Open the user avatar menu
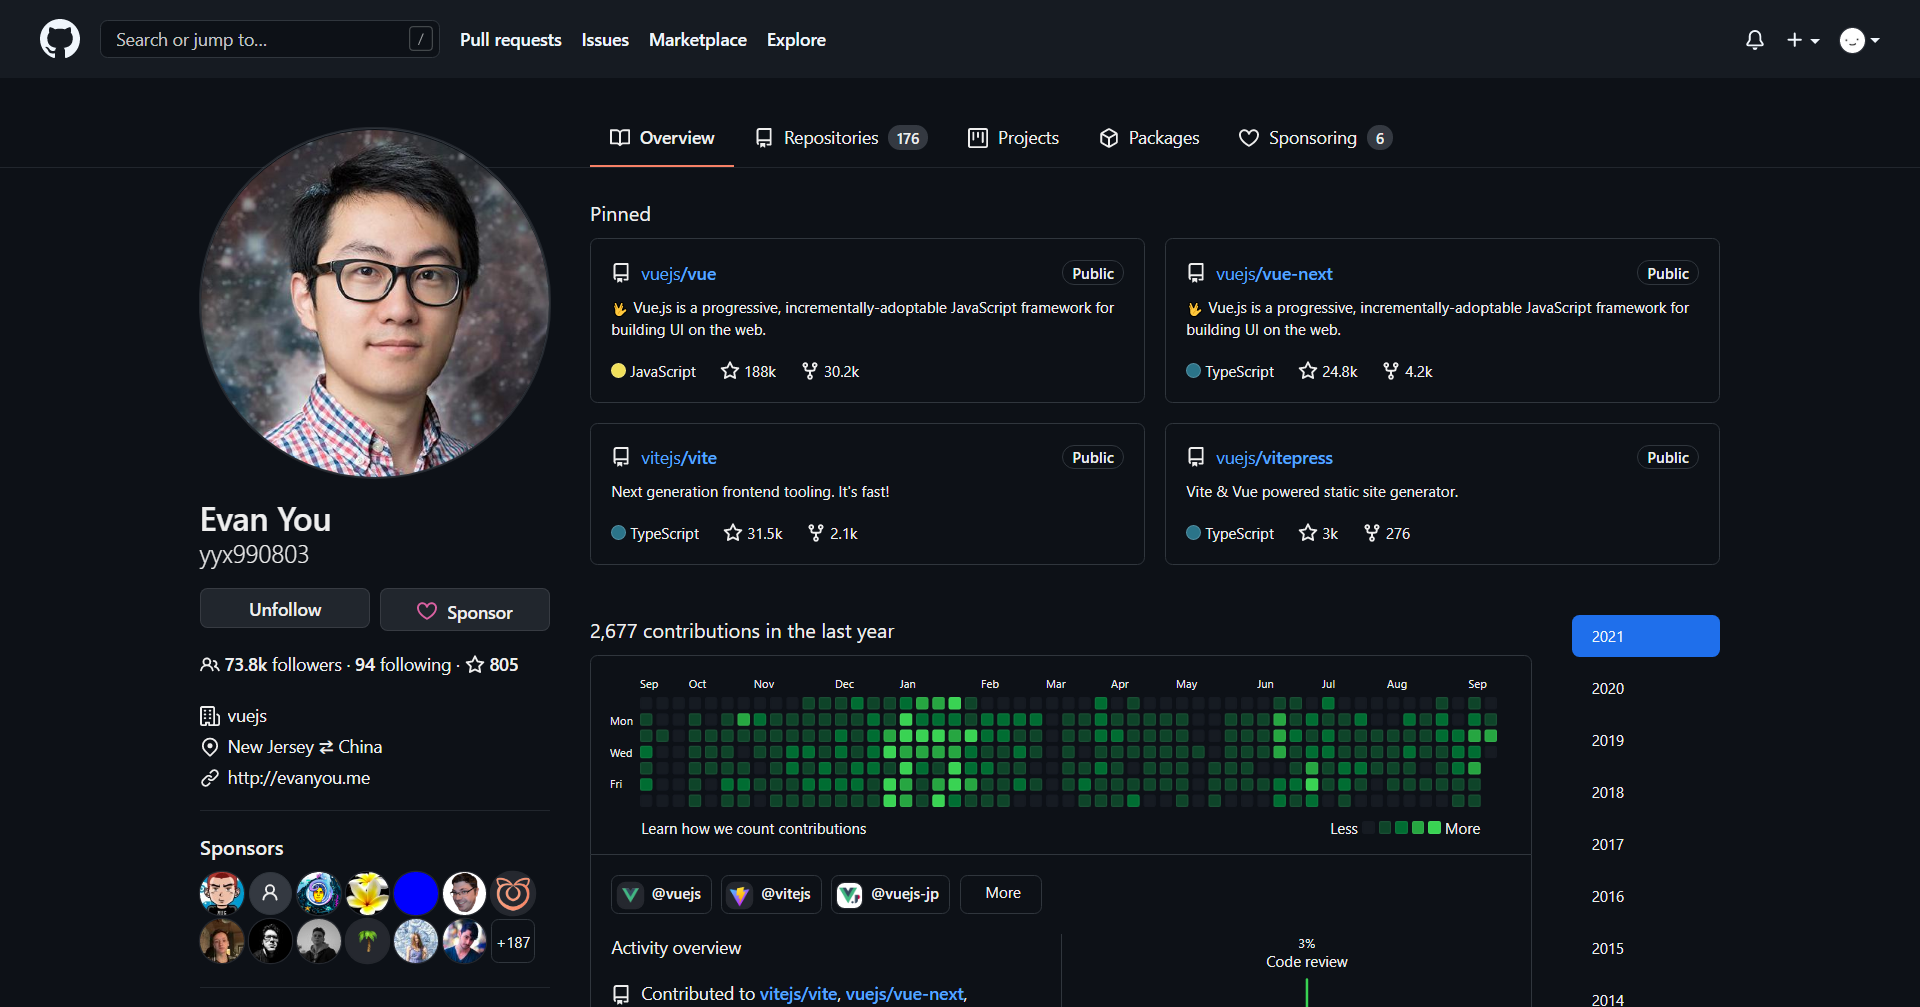This screenshot has height=1007, width=1920. [x=1860, y=40]
